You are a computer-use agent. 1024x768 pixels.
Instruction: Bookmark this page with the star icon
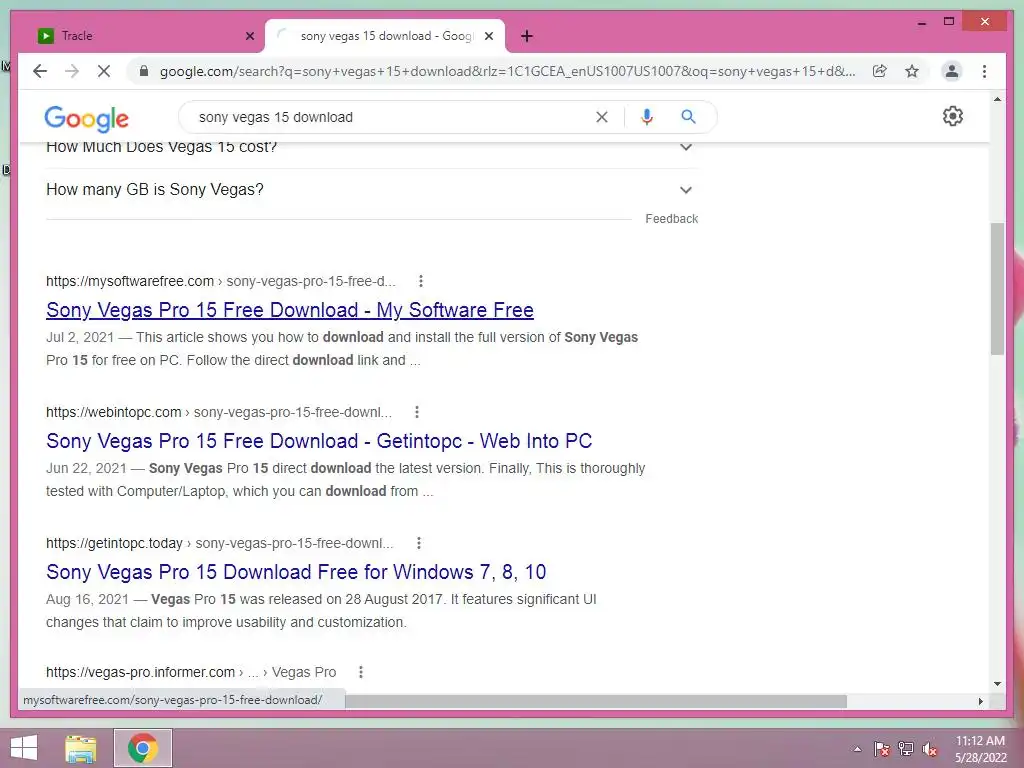(912, 71)
